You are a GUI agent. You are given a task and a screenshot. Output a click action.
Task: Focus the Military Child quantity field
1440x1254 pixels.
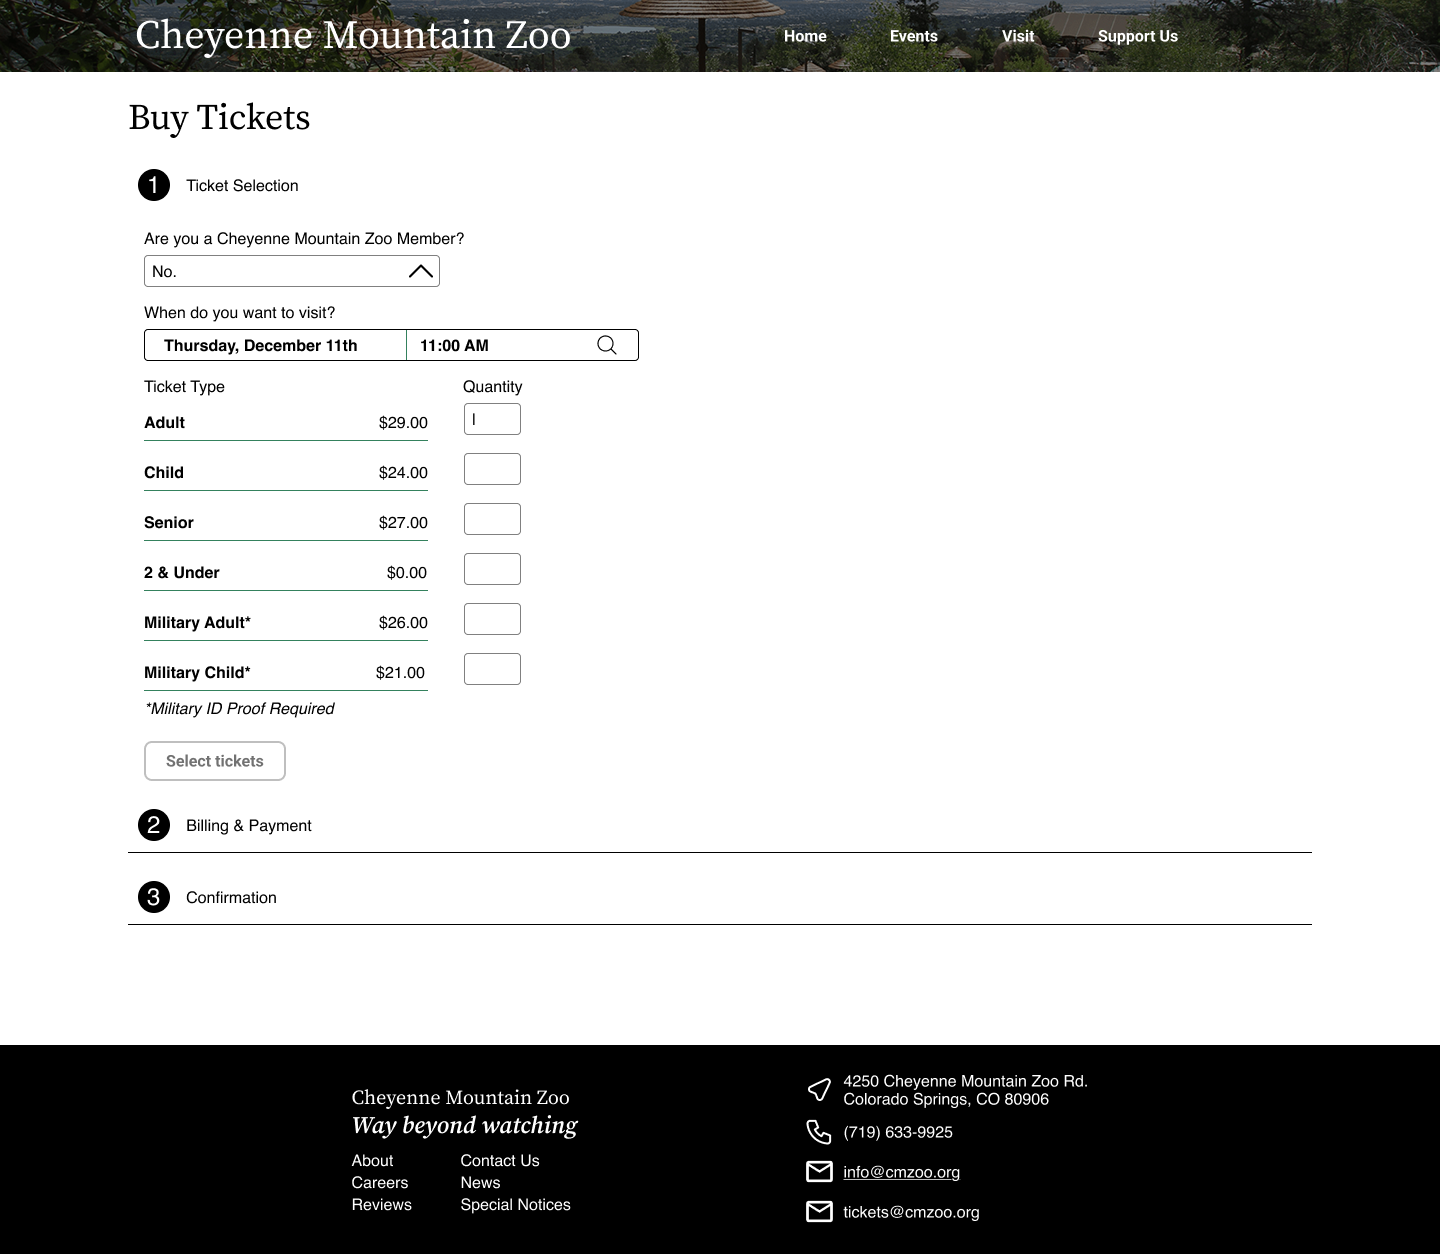pyautogui.click(x=492, y=669)
